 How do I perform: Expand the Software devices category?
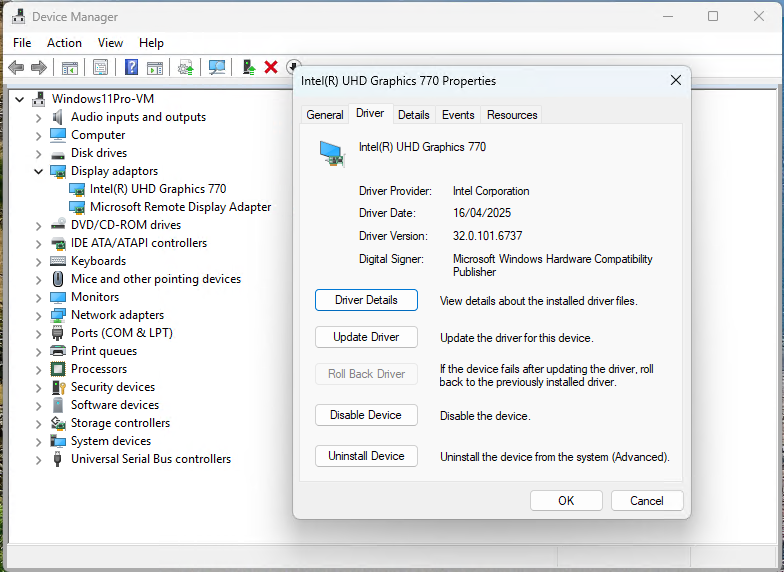coord(38,406)
